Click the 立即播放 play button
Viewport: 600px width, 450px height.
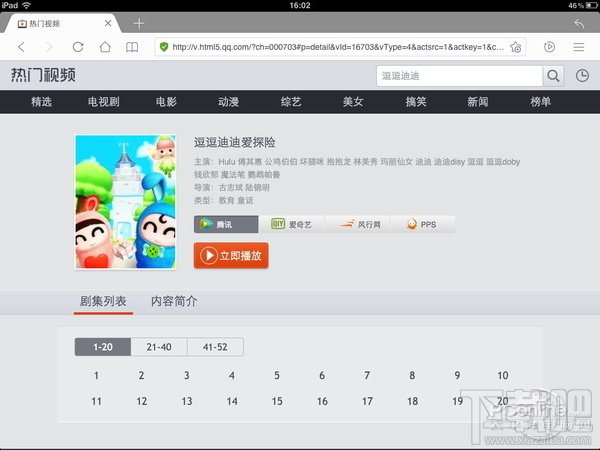point(231,255)
